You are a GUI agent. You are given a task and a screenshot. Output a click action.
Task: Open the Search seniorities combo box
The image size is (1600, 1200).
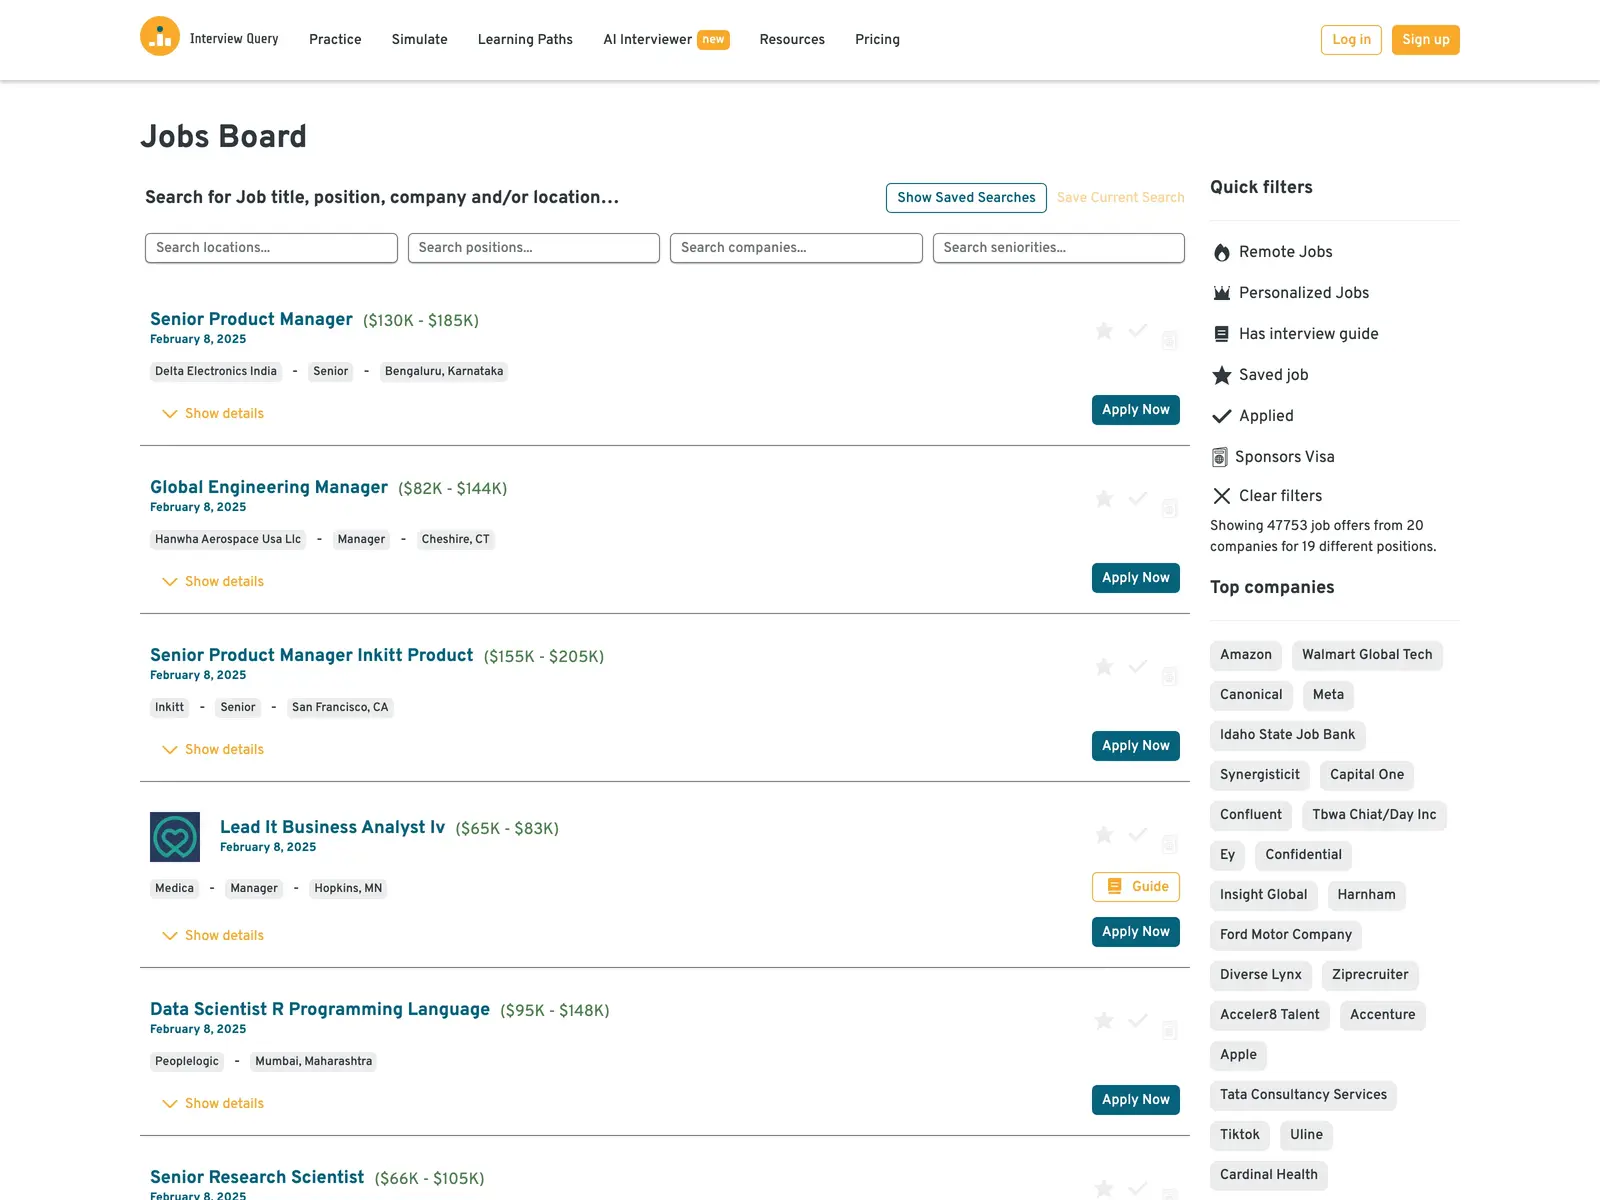[1059, 248]
